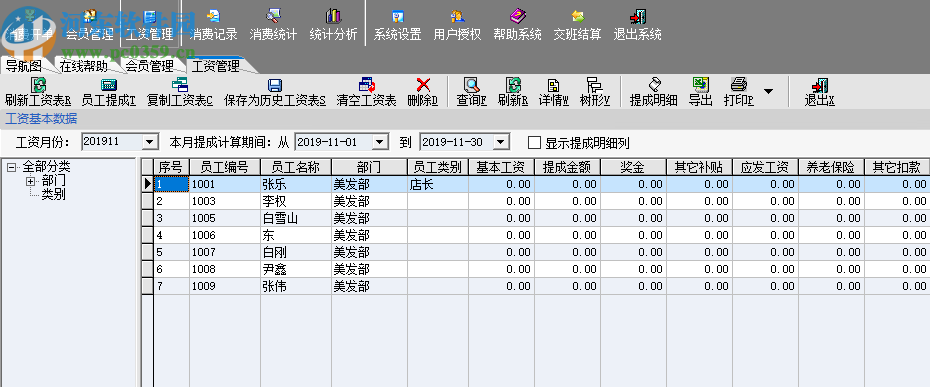Expand the 部门 tree node
This screenshot has width=930, height=387.
30,181
